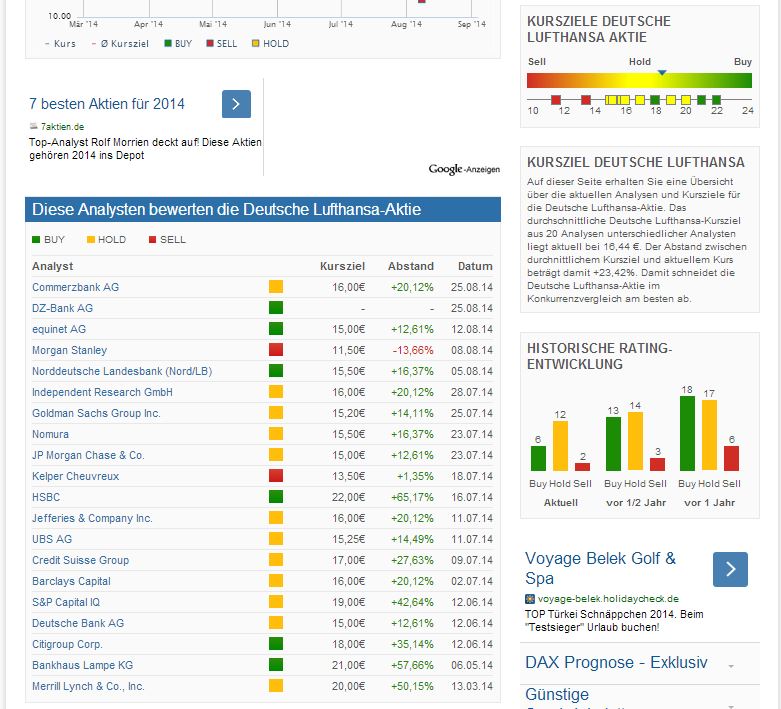
Task: Click red Sell bar showing 3
Action: click(657, 464)
